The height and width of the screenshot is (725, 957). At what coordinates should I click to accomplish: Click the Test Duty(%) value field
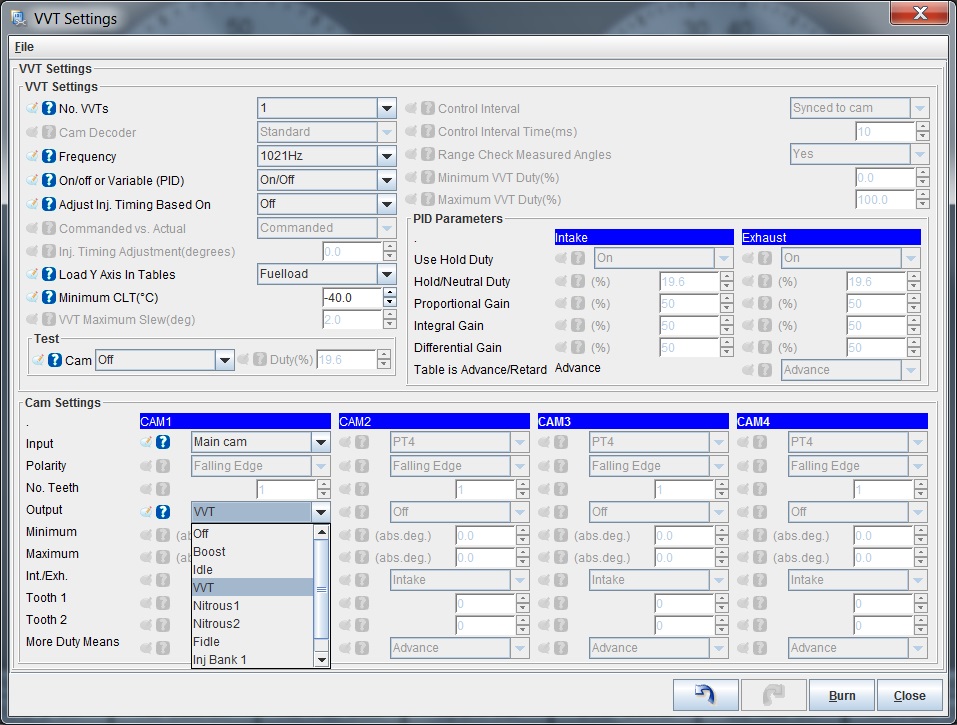click(x=346, y=360)
